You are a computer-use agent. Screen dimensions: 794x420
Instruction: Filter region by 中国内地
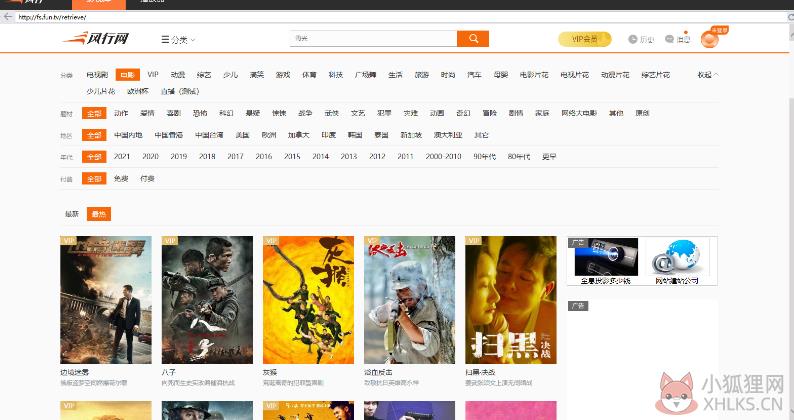pyautogui.click(x=128, y=135)
